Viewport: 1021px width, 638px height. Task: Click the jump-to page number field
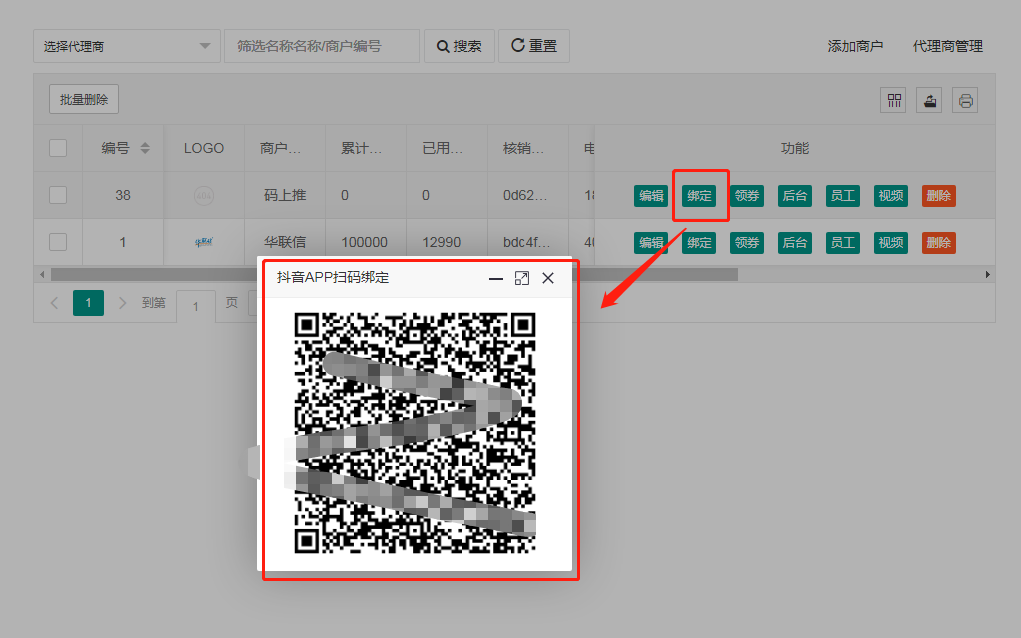(x=195, y=305)
